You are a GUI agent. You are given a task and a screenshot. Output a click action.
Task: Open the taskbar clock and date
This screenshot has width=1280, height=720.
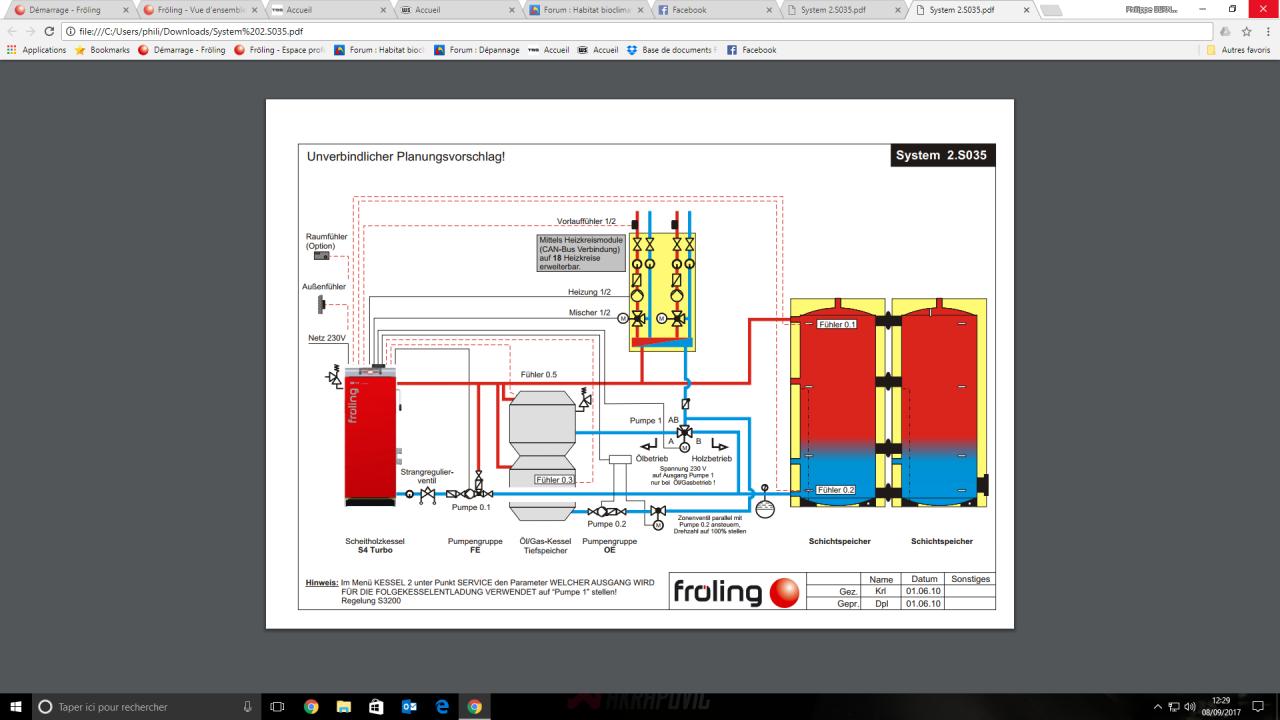pyautogui.click(x=1222, y=707)
